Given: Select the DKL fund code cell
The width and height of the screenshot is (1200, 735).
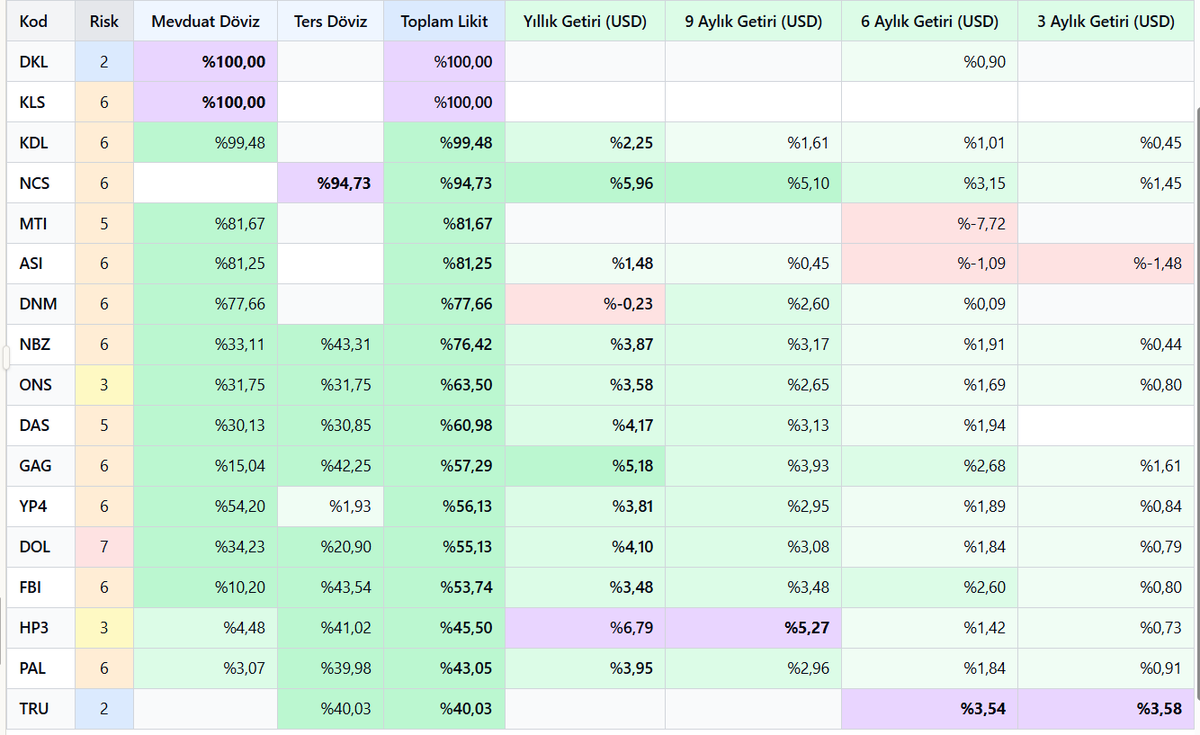Looking at the screenshot, I should point(40,62).
